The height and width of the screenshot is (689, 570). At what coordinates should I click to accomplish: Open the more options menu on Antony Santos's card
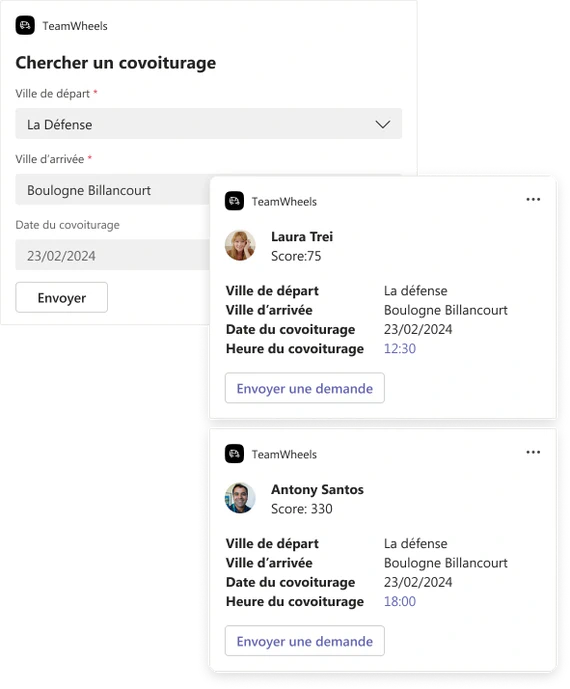coord(533,452)
